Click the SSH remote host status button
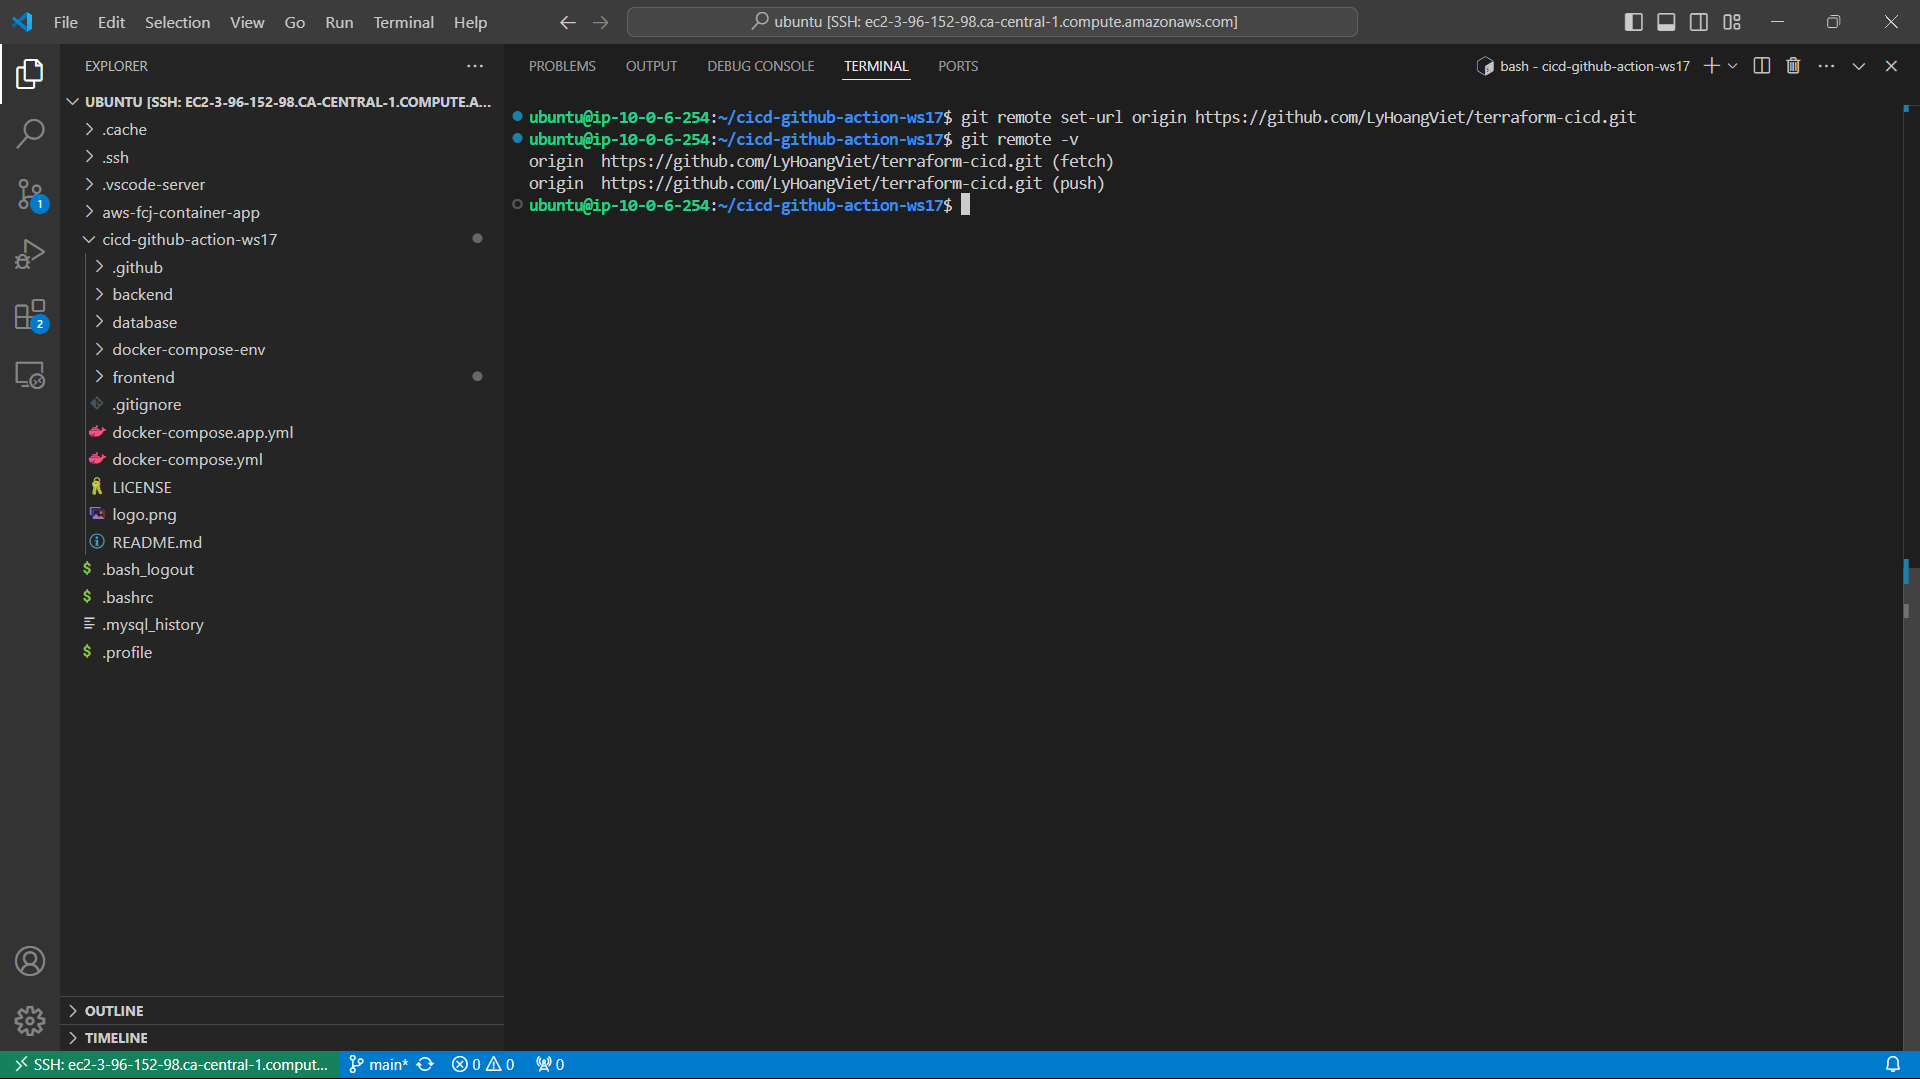Viewport: 1920px width, 1079px height. coord(171,1064)
